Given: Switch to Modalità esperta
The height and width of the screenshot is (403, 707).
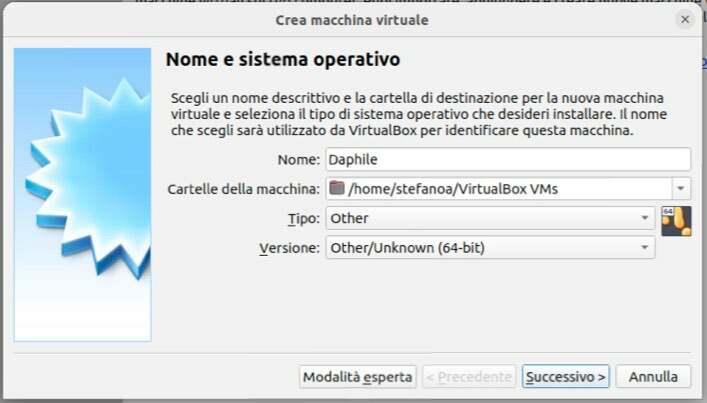Looking at the screenshot, I should 358,376.
